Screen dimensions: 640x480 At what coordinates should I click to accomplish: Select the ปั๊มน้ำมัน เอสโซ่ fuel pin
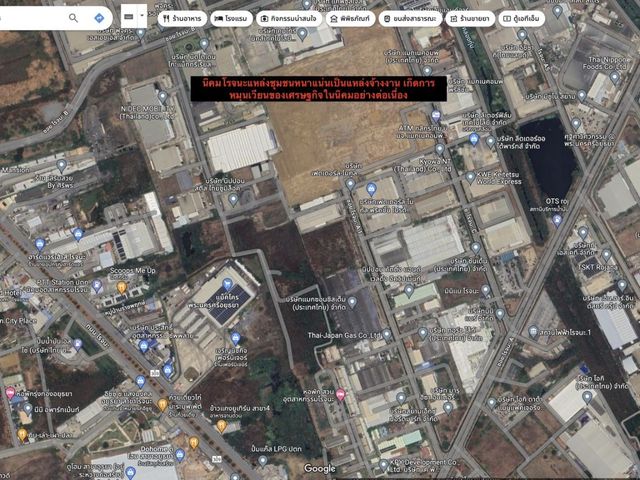(77, 344)
